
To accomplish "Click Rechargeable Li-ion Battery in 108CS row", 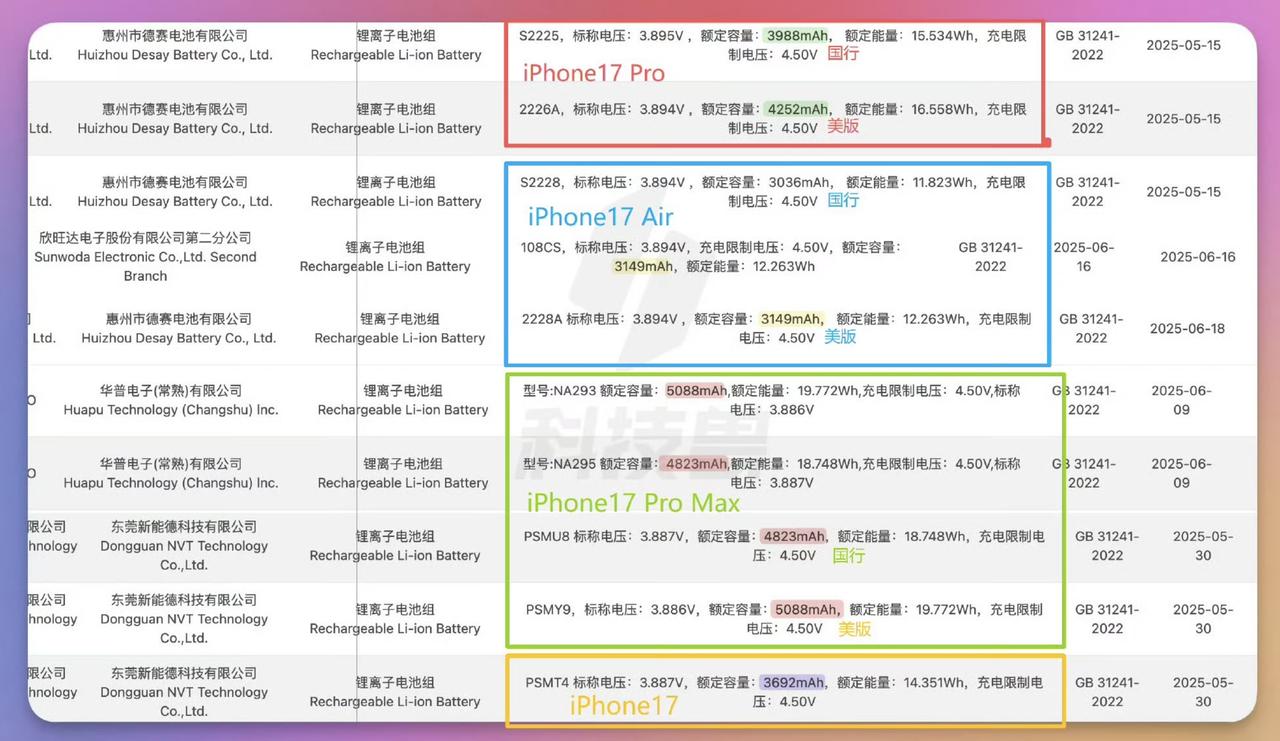I will (385, 266).
